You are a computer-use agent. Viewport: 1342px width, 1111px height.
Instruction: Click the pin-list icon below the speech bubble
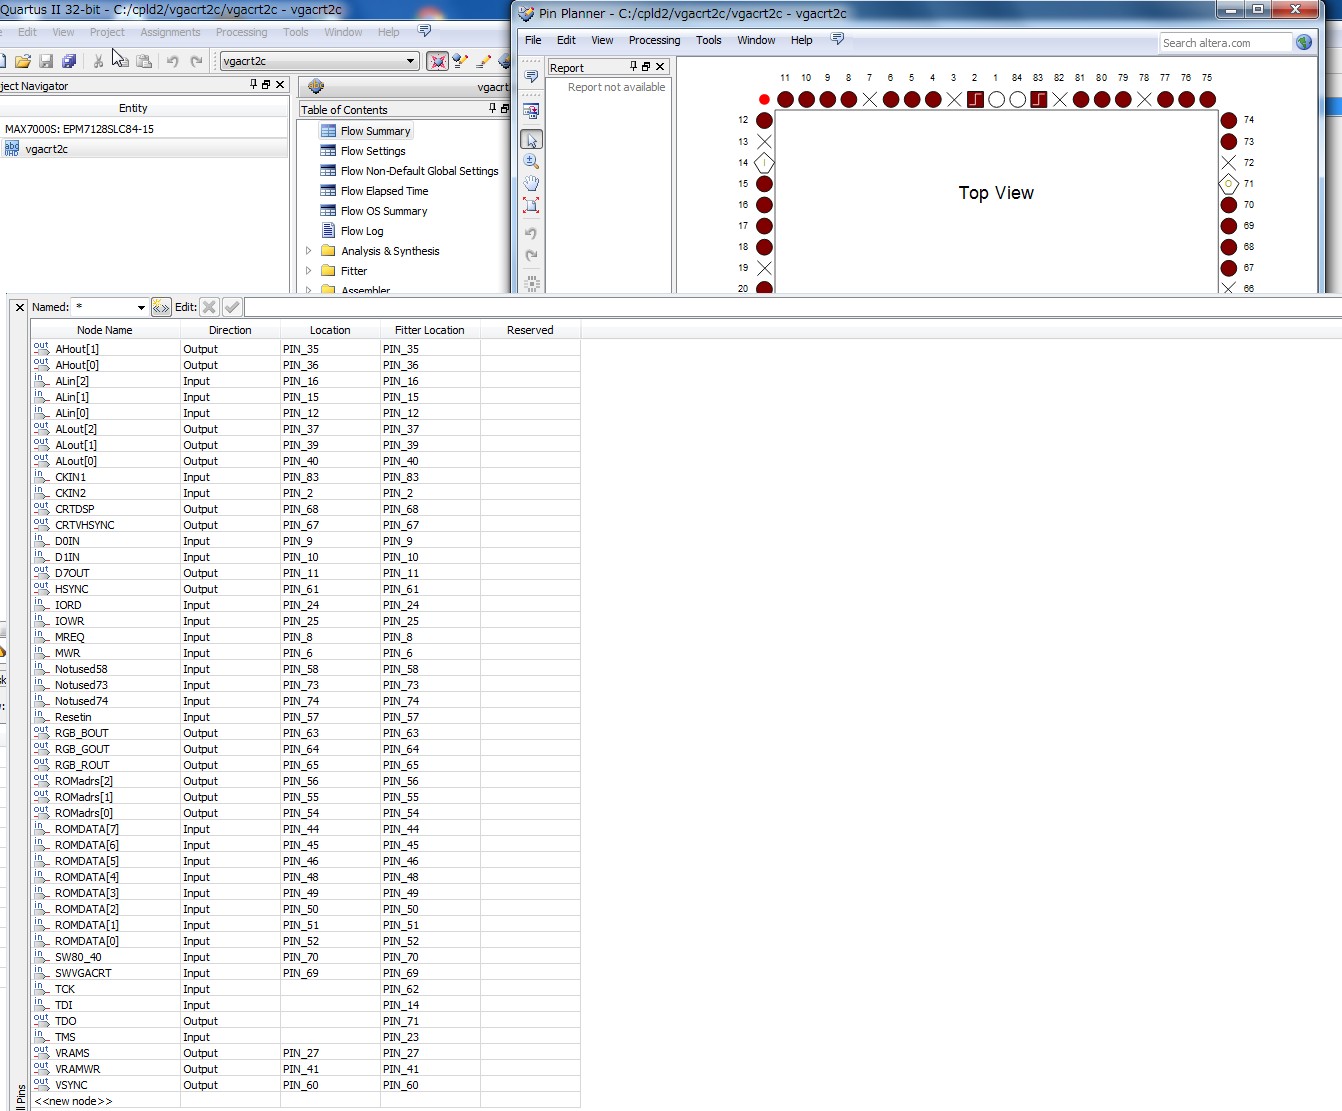pyautogui.click(x=531, y=111)
